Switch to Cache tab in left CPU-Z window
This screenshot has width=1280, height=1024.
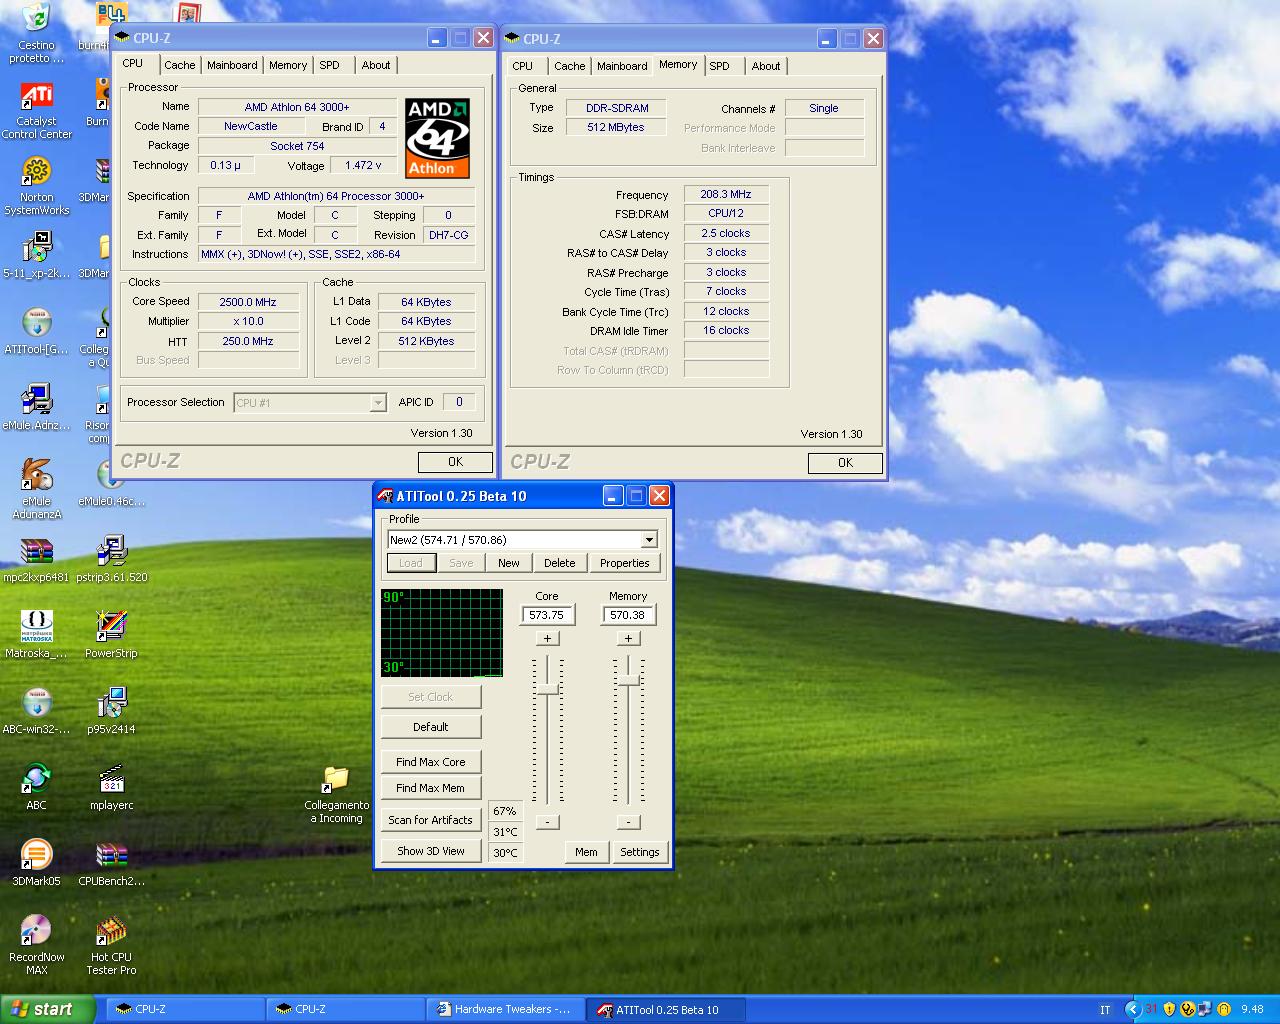point(180,65)
